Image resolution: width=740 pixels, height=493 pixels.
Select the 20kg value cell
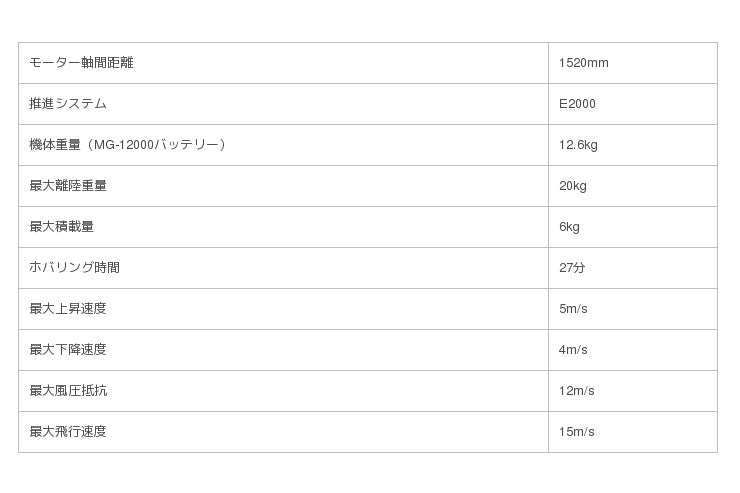573,186
